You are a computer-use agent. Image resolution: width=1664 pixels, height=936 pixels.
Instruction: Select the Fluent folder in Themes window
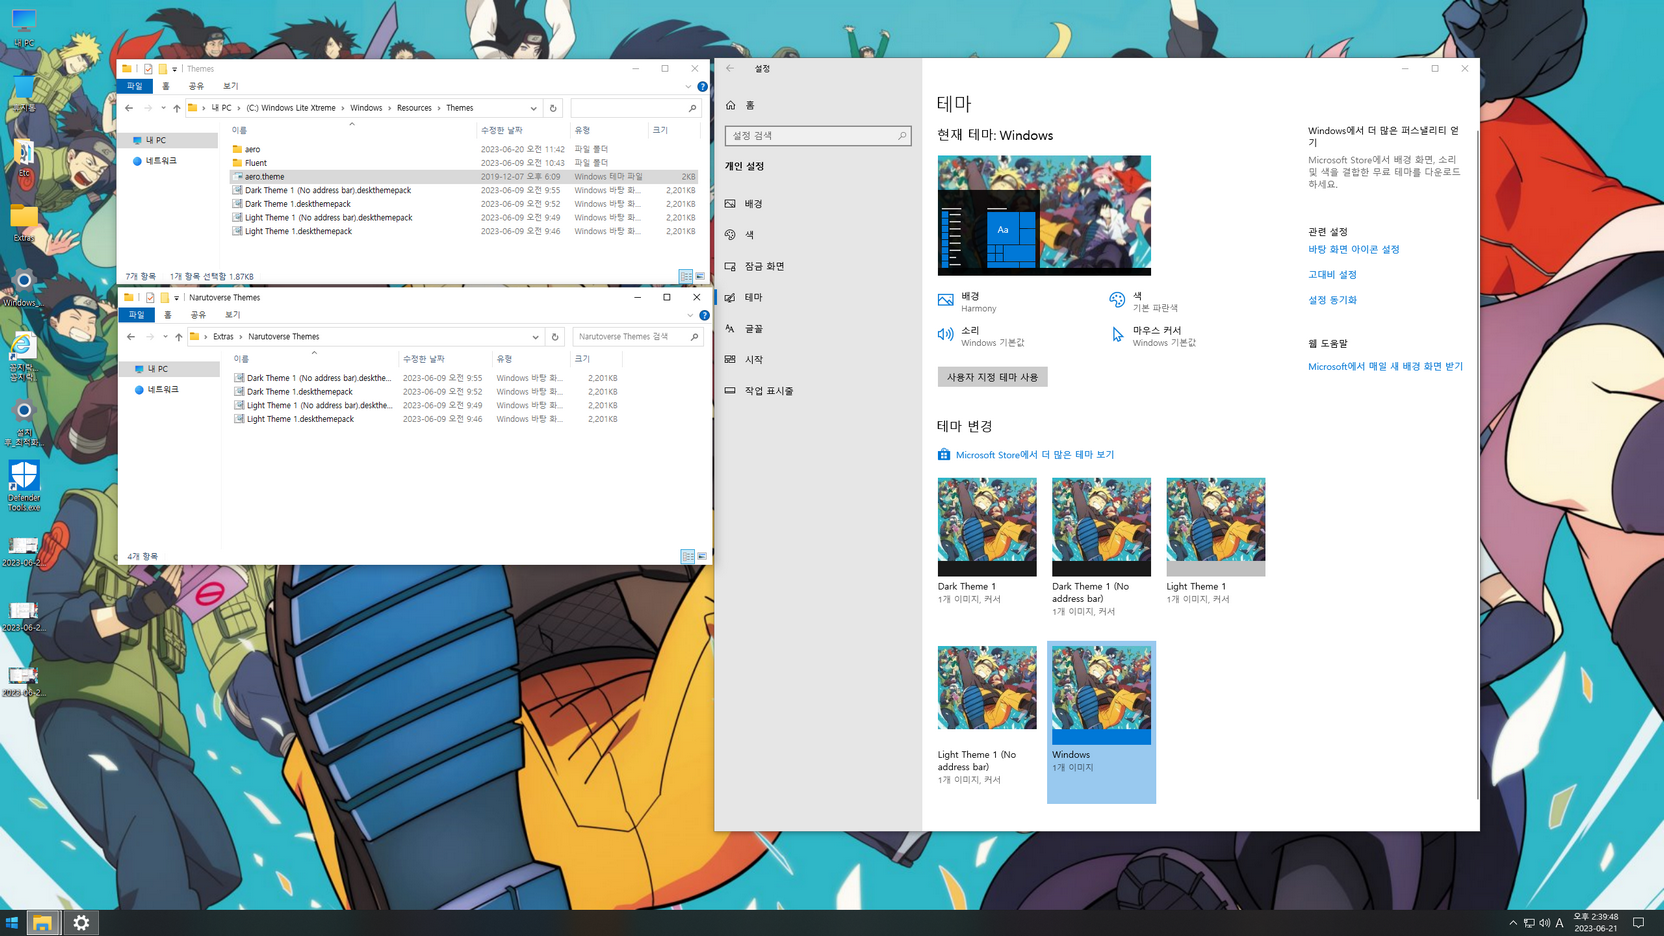click(x=256, y=163)
